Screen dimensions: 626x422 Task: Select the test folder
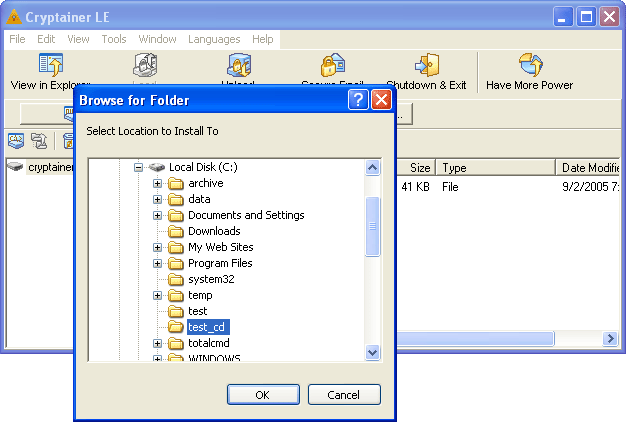click(x=198, y=311)
